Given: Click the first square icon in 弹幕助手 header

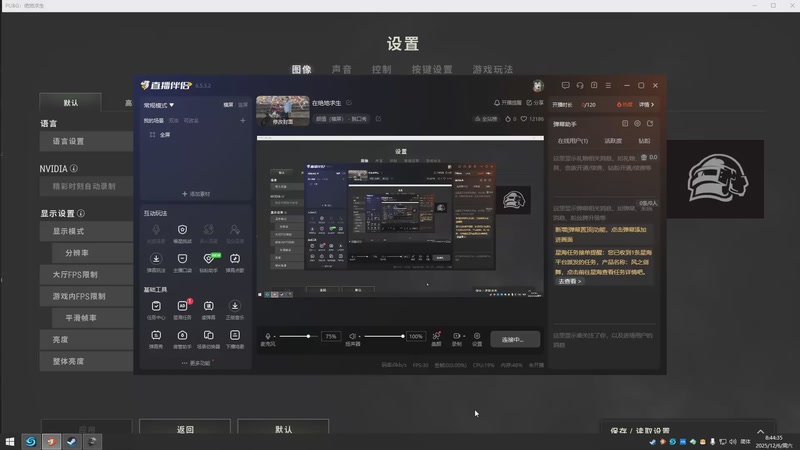Looking at the screenshot, I should [625, 123].
